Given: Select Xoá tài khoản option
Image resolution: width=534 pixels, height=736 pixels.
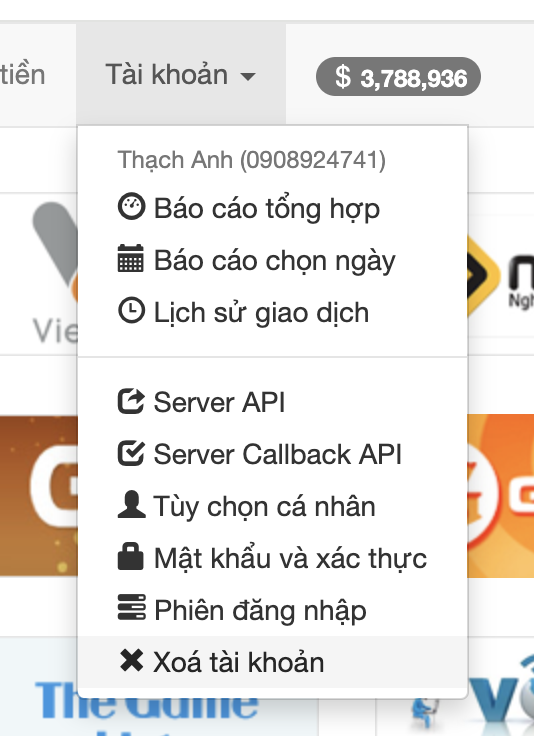Looking at the screenshot, I should pyautogui.click(x=272, y=662).
